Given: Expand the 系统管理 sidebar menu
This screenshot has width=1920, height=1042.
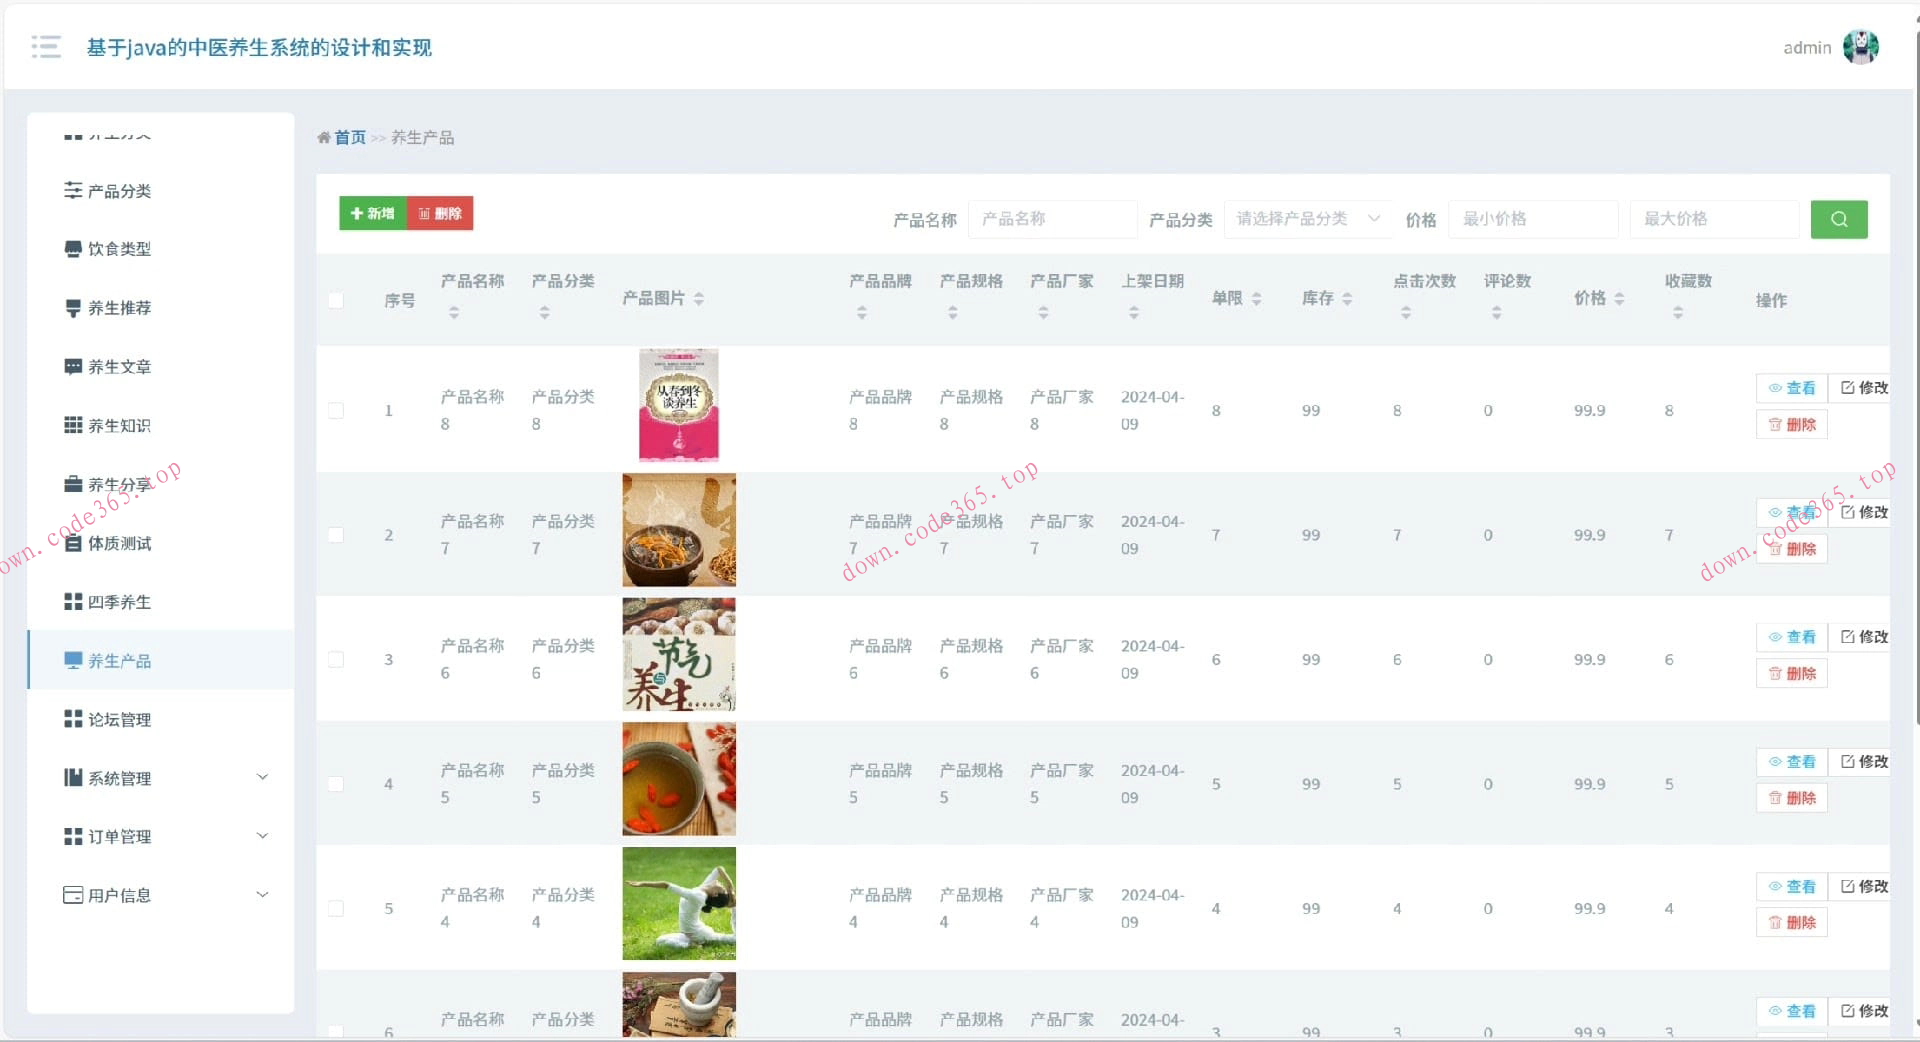Looking at the screenshot, I should coord(160,777).
